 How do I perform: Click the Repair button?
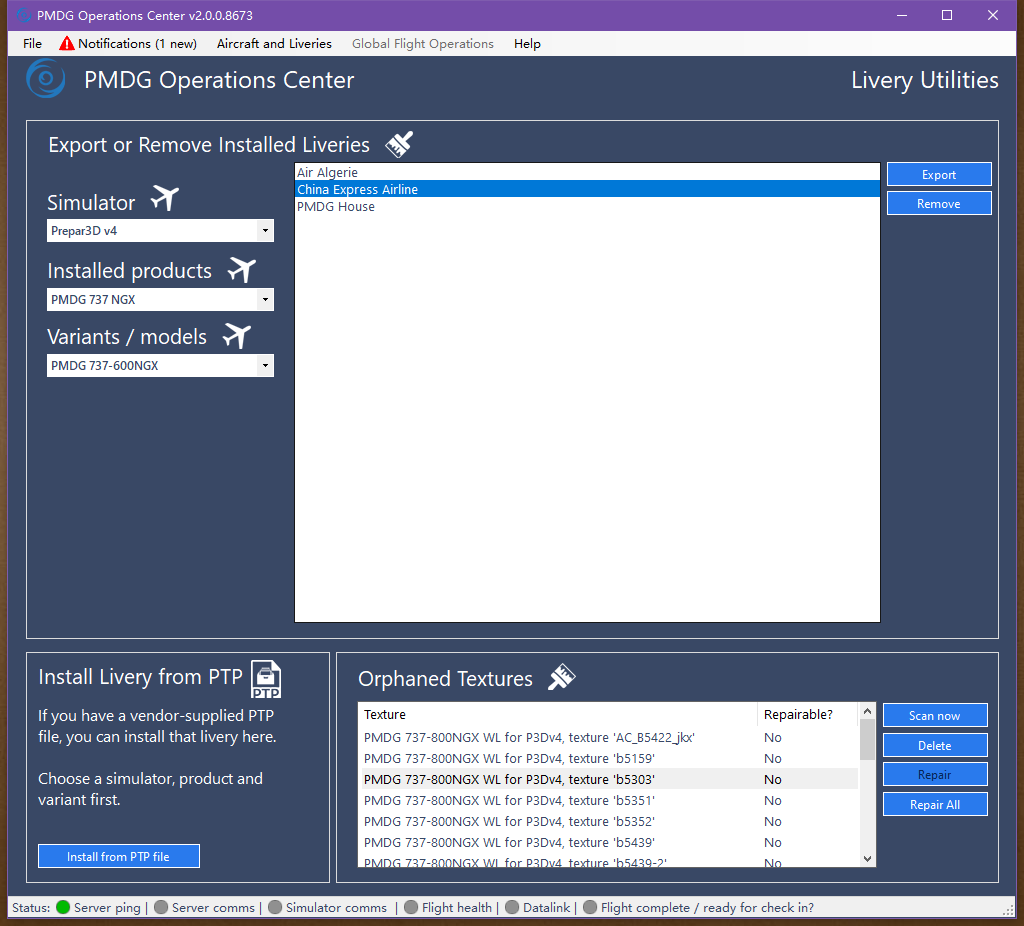point(935,774)
